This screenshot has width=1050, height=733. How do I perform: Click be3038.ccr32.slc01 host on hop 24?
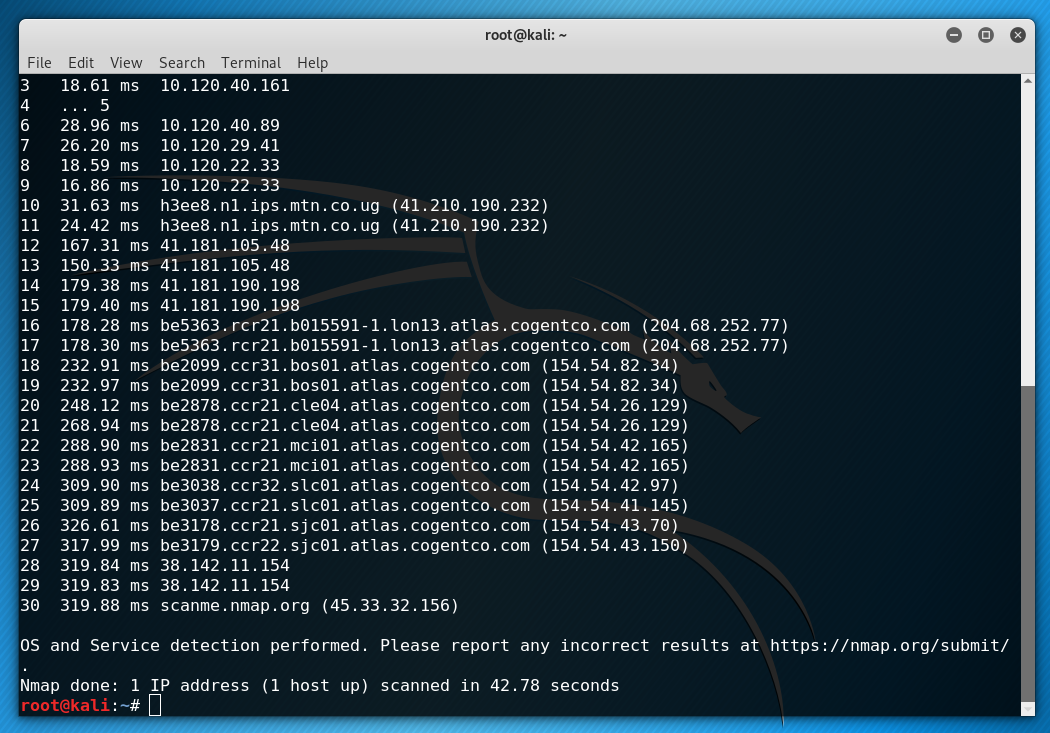tap(345, 486)
